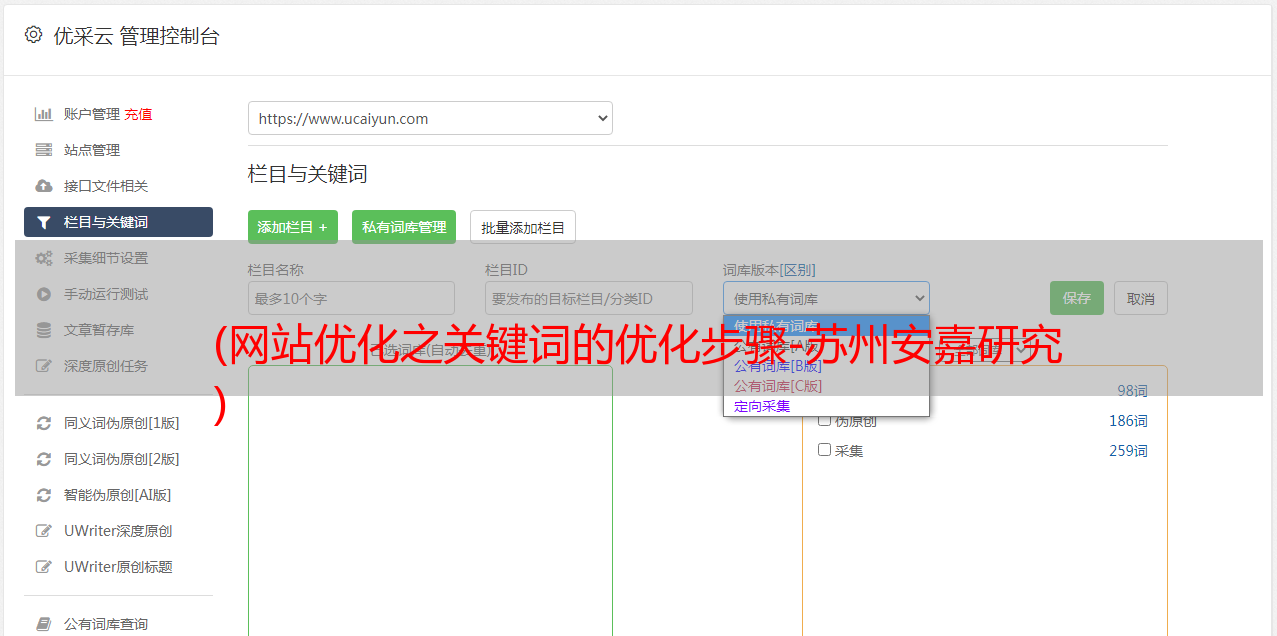
Task: Choose 定向采集 option in the dropdown
Action: coord(762,406)
